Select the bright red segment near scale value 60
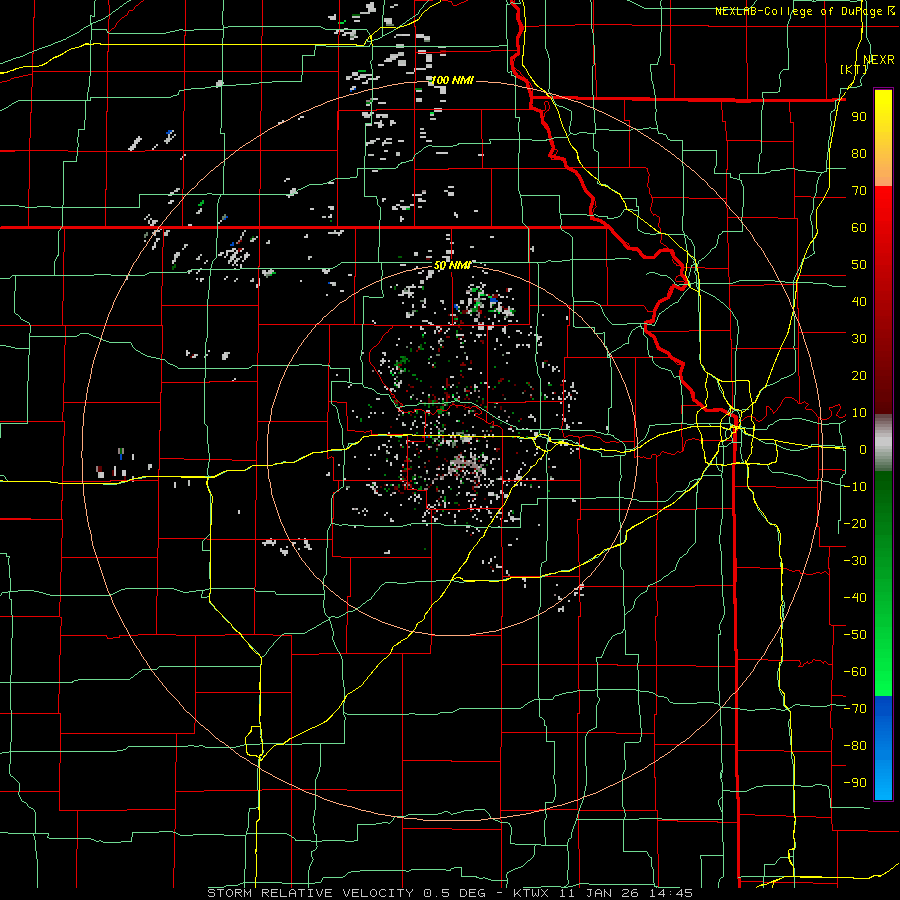 (883, 227)
